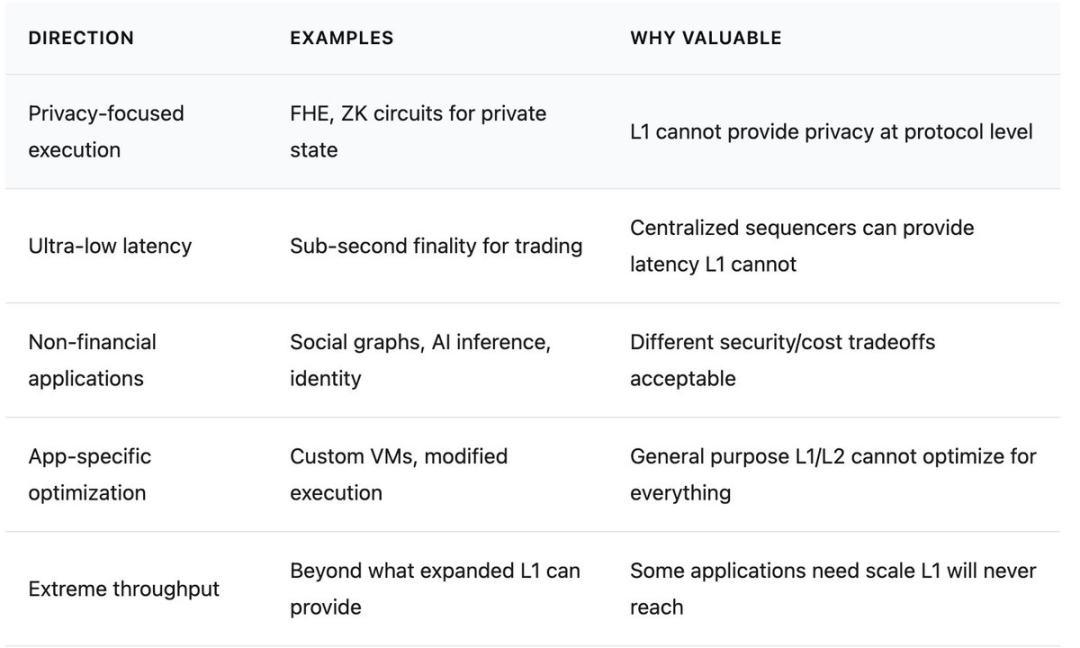The width and height of the screenshot is (1080, 648).
Task: Select 'Beyond what expanded L1 can' text
Action: pos(434,571)
